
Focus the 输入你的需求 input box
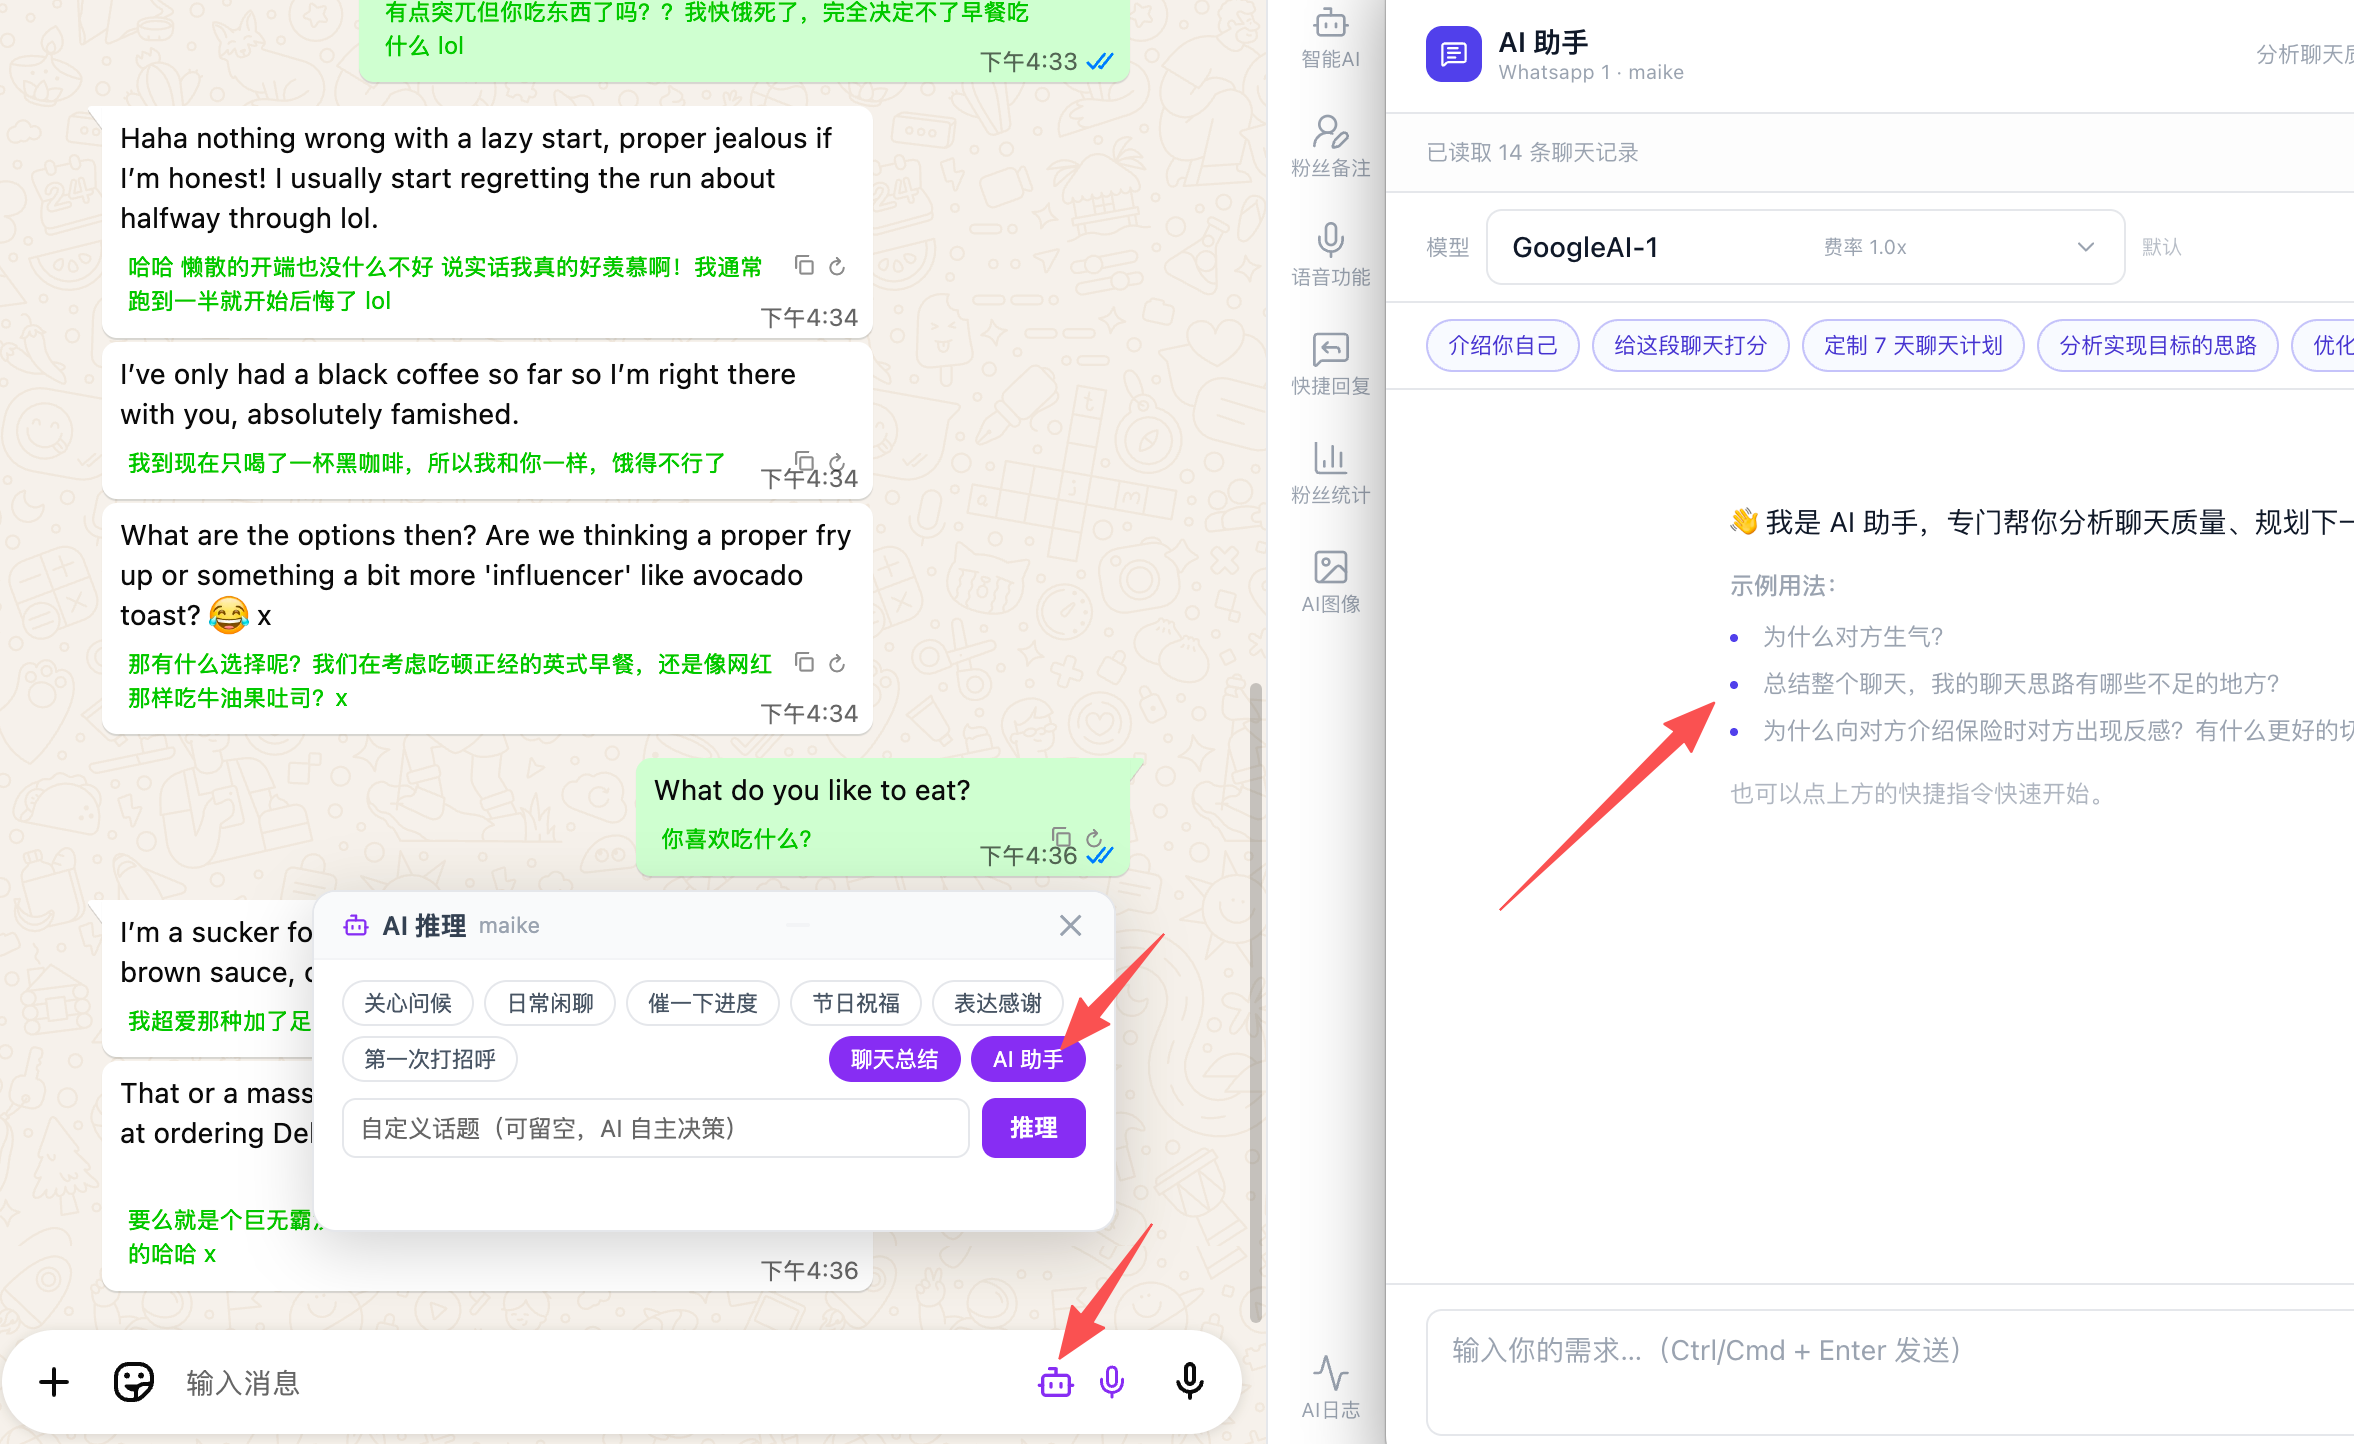pyautogui.click(x=1890, y=1372)
